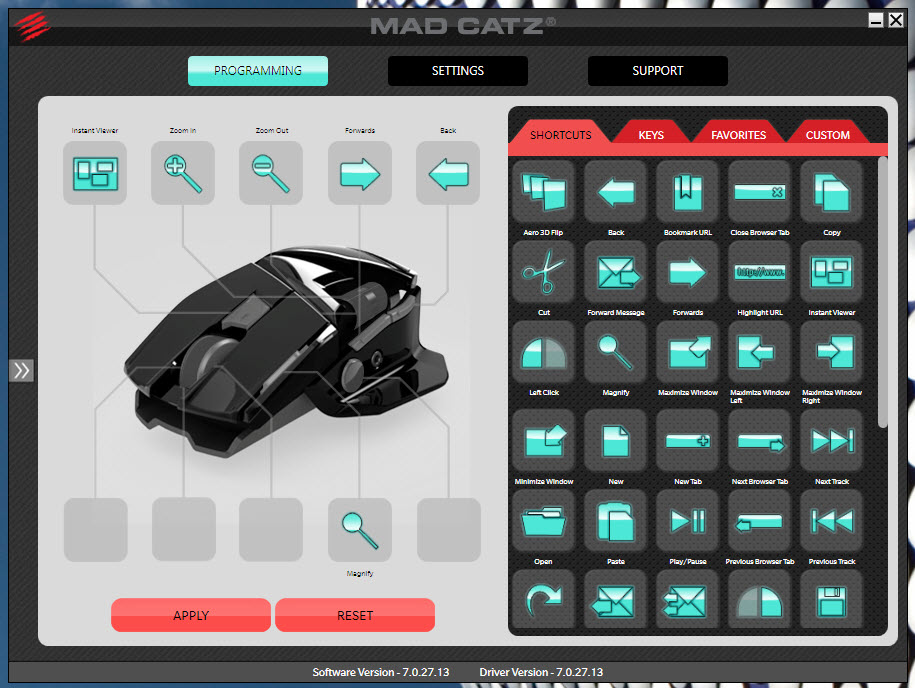
Task: Switch to the KEYS tab
Action: point(651,134)
